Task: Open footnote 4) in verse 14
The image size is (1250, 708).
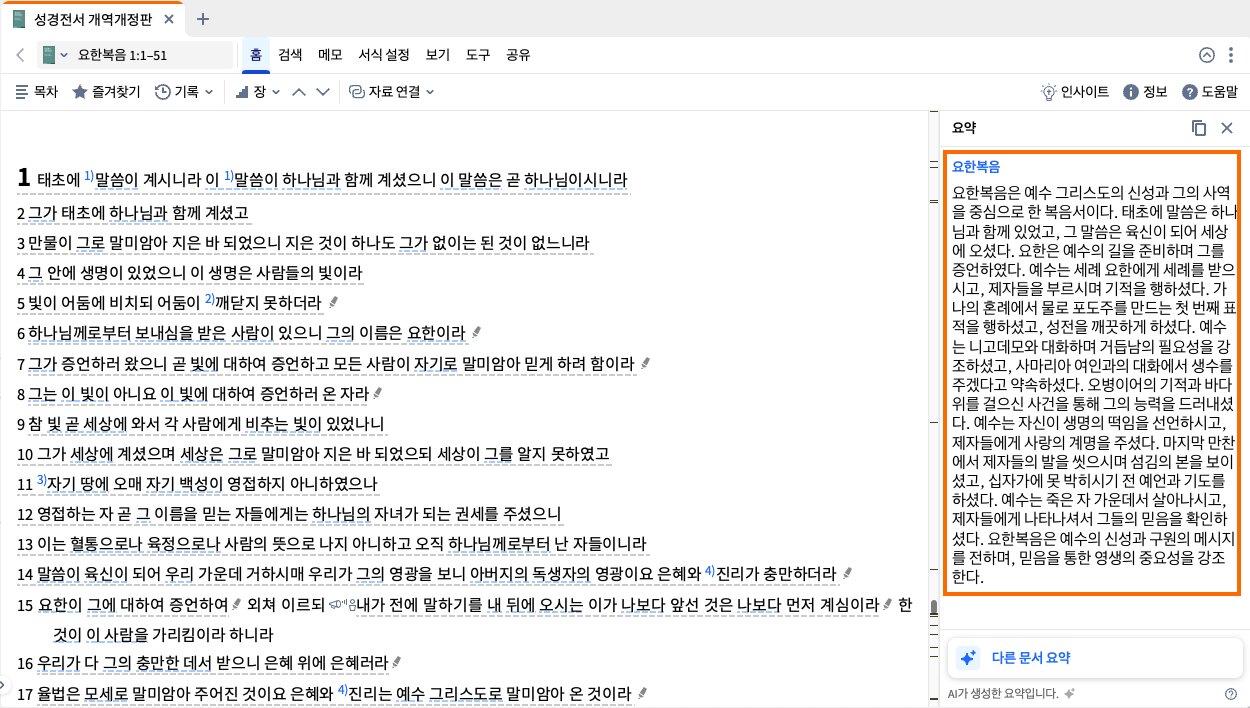Action: (709, 570)
